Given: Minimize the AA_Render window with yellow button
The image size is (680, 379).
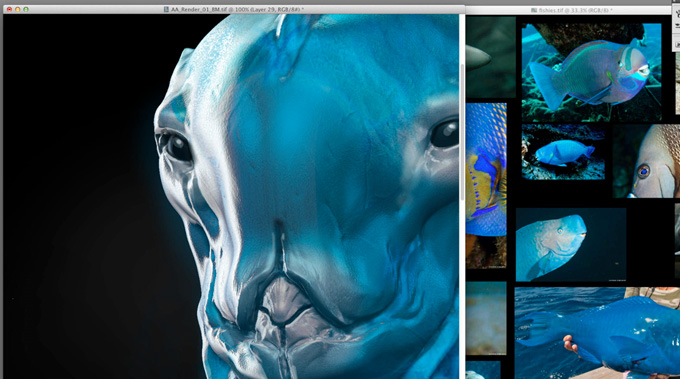Looking at the screenshot, I should click(17, 9).
